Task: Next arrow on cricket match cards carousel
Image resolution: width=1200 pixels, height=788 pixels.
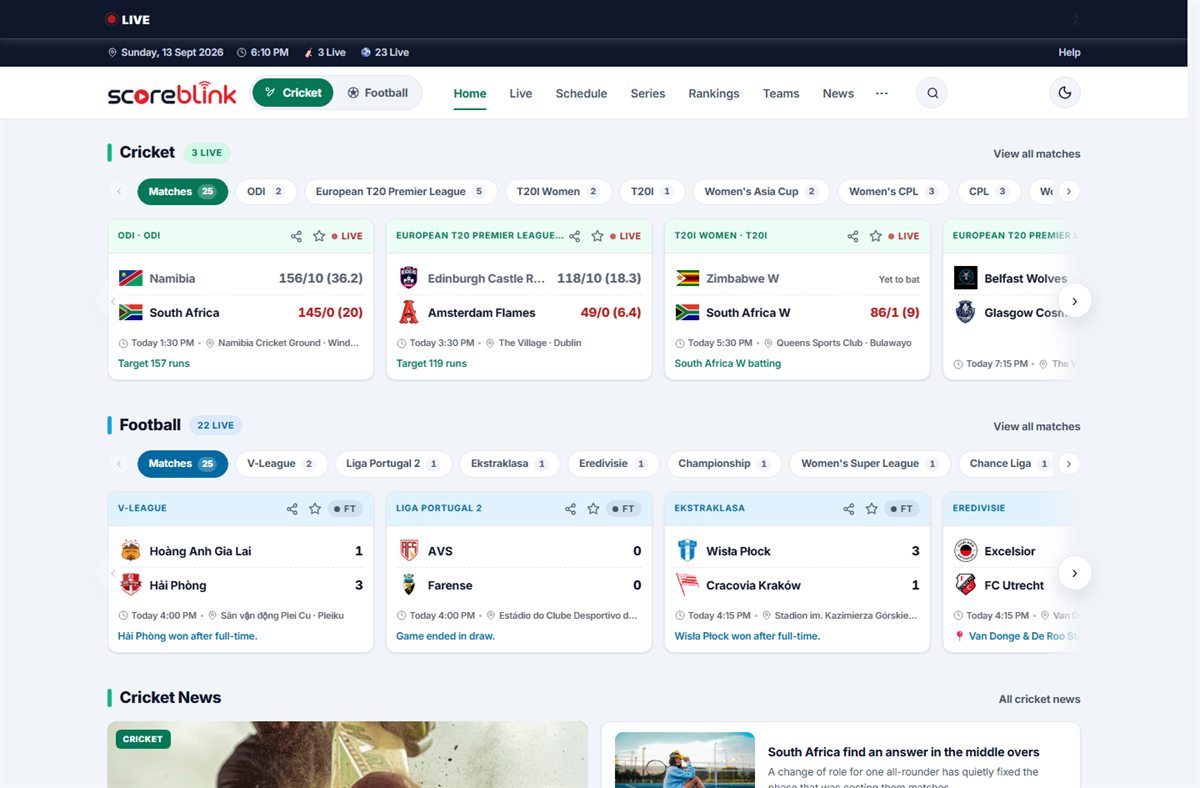Action: coord(1074,300)
